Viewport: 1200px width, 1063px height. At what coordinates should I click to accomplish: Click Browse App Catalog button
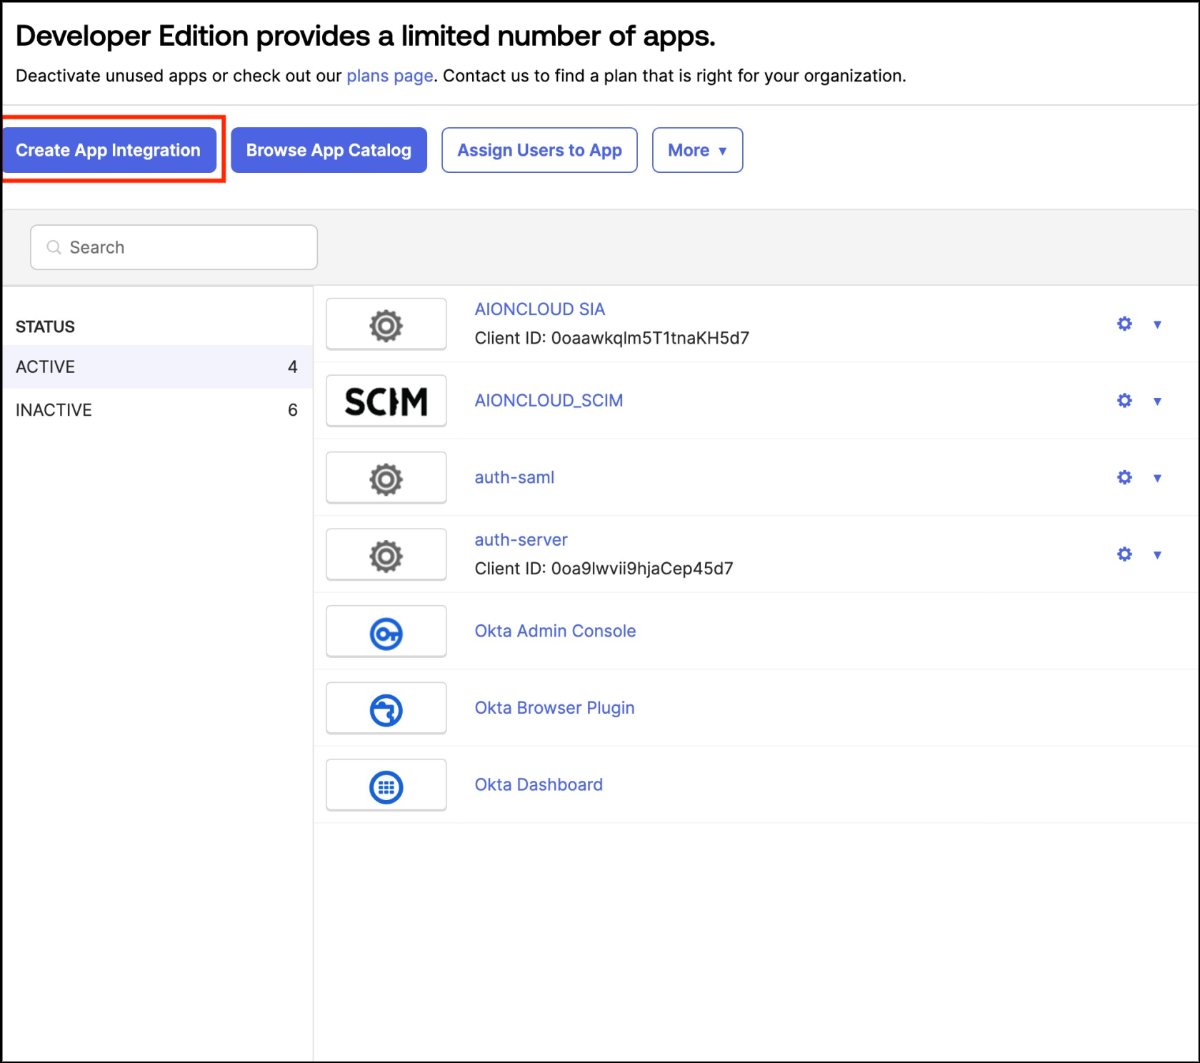[x=329, y=150]
